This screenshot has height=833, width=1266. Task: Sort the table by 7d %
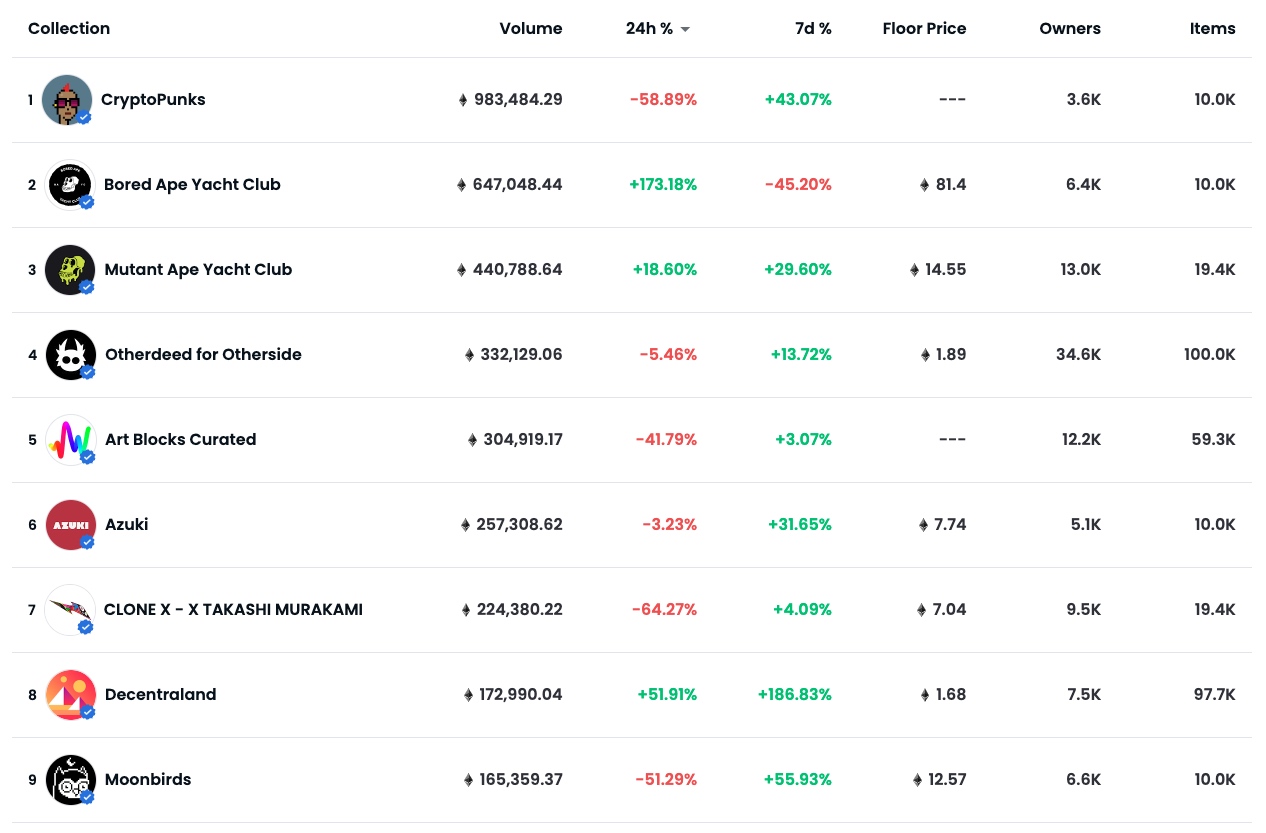813,29
